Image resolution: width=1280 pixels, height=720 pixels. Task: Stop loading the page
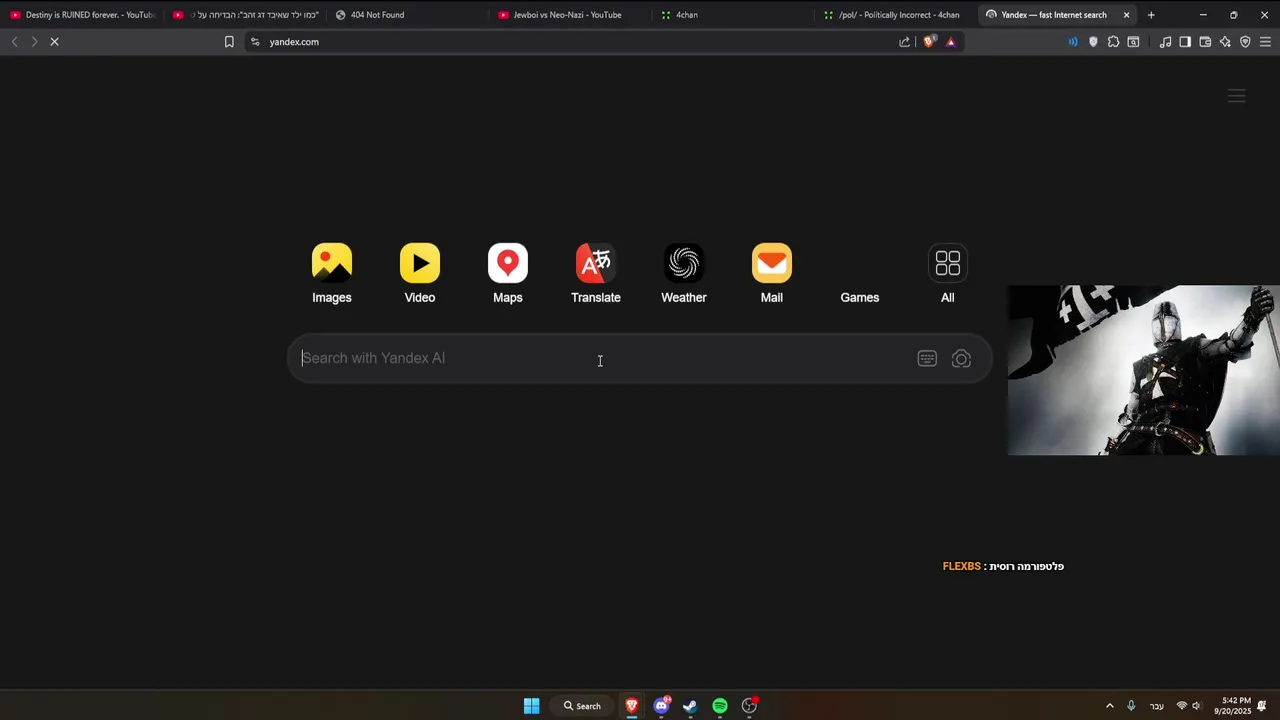54,42
